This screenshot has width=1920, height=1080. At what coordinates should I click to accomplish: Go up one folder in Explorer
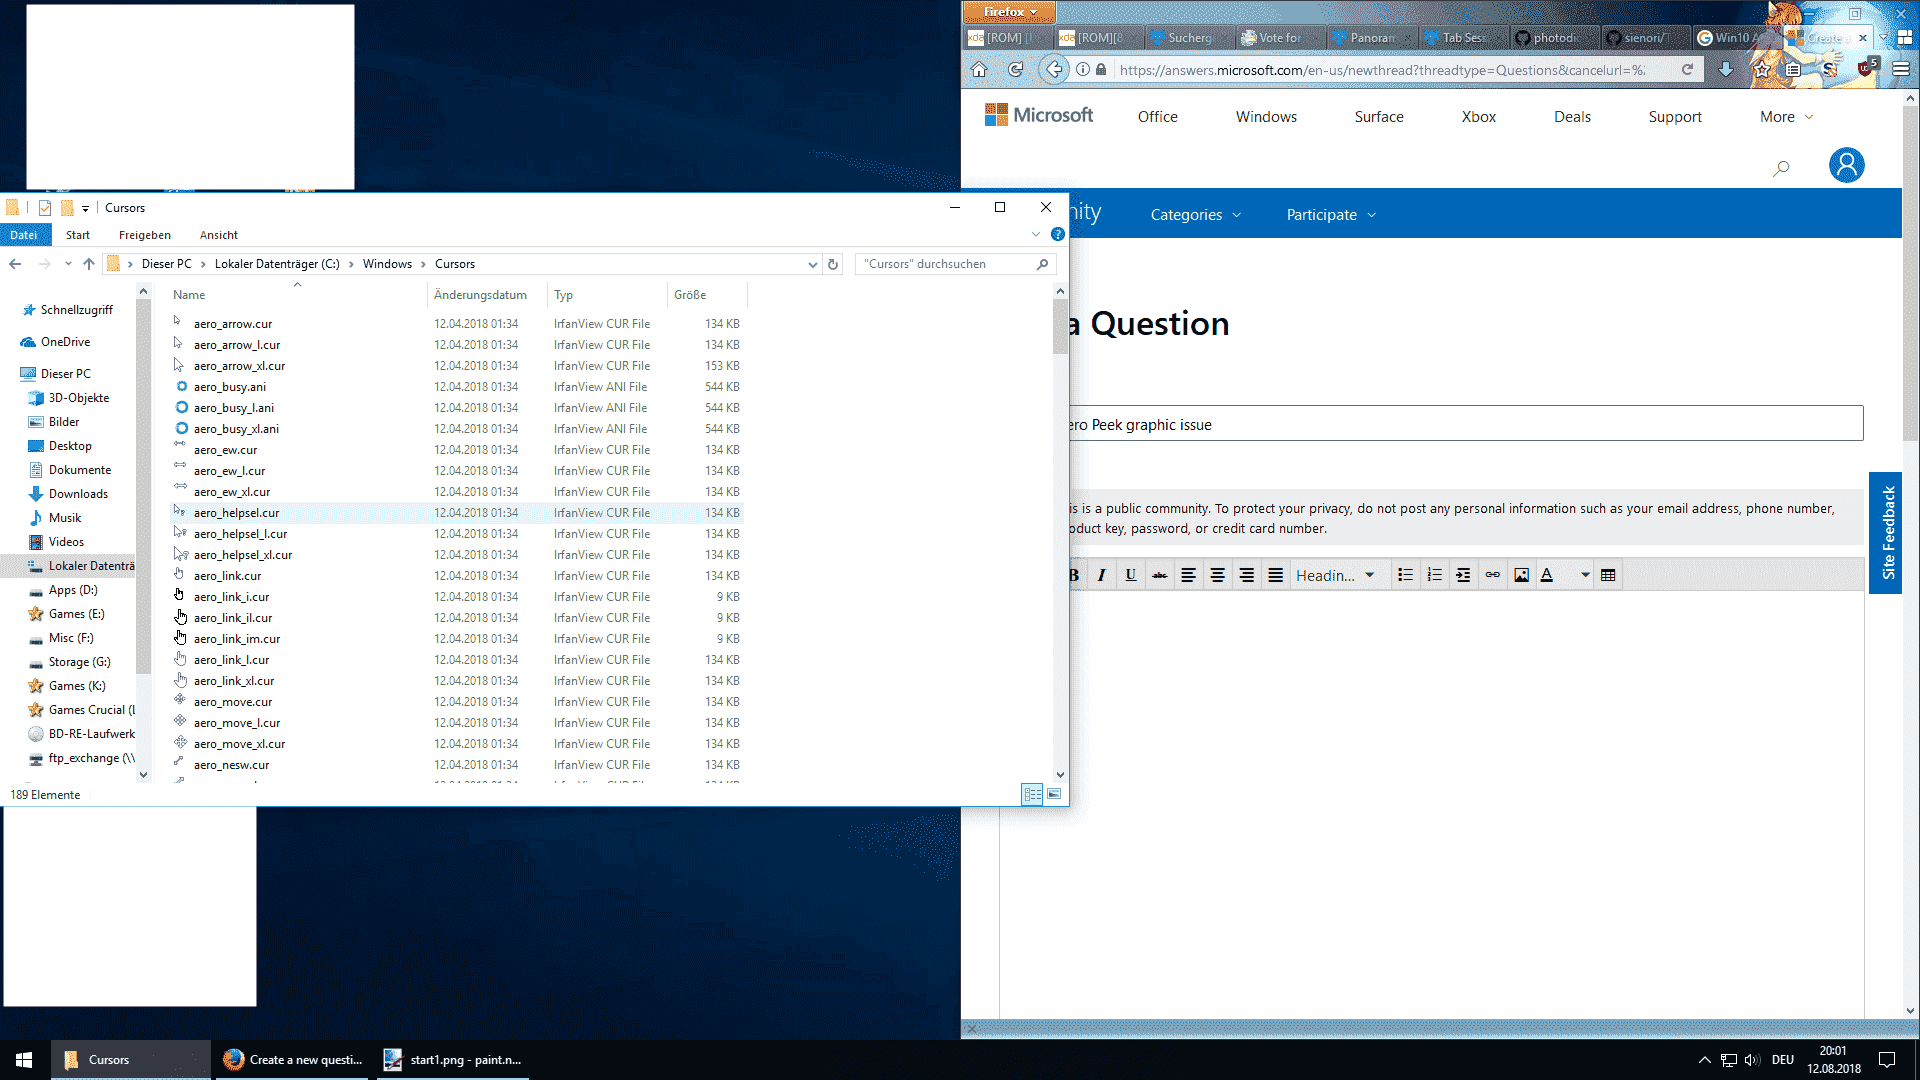(x=89, y=264)
